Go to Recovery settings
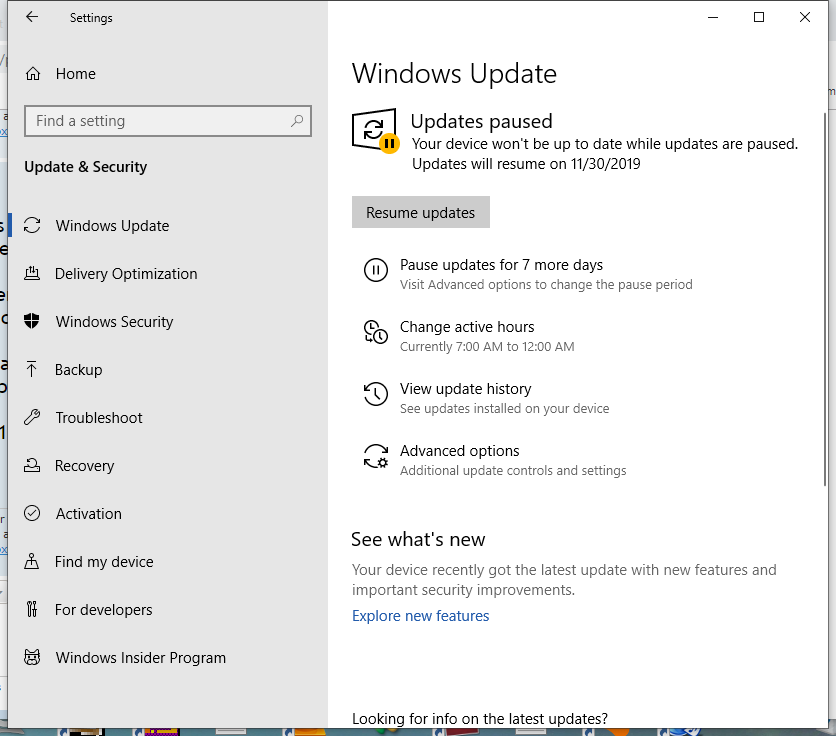The height and width of the screenshot is (736, 836). tap(85, 466)
